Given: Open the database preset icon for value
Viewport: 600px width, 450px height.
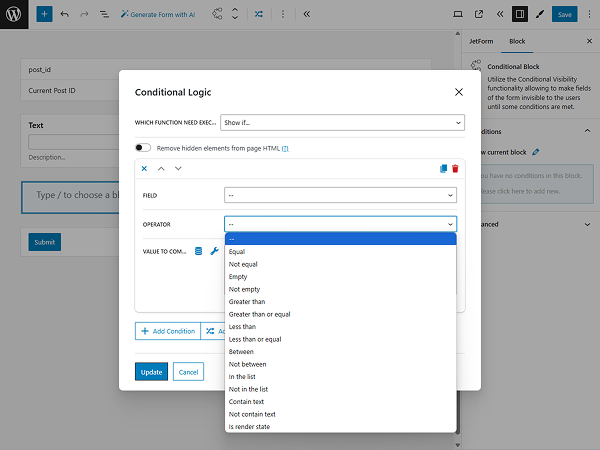Looking at the screenshot, I should pyautogui.click(x=198, y=251).
